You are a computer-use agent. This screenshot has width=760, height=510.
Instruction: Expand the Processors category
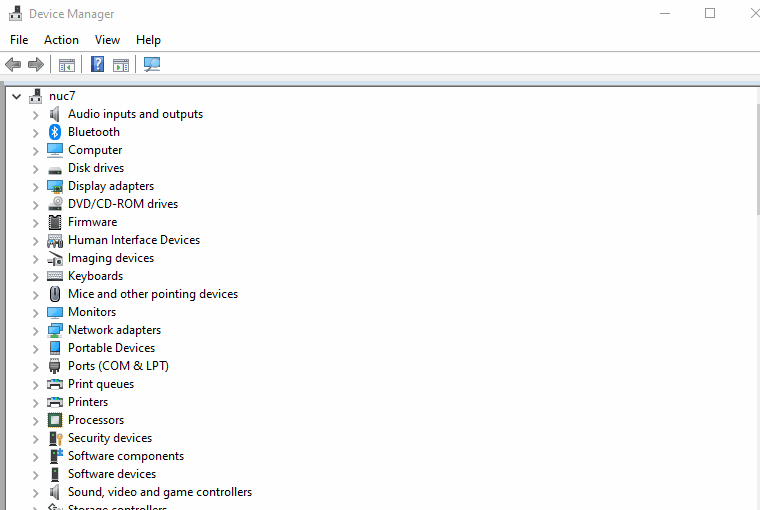click(x=35, y=421)
